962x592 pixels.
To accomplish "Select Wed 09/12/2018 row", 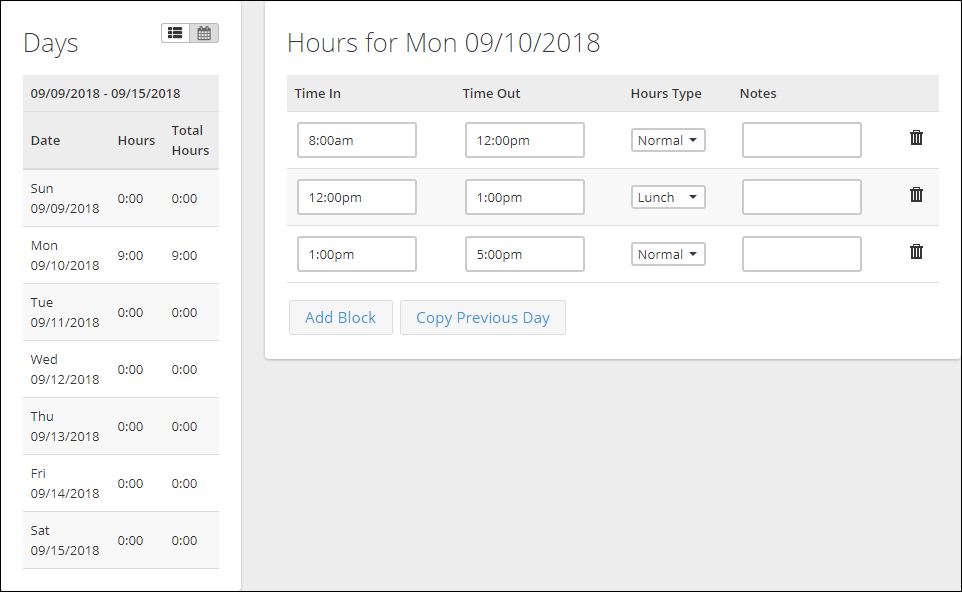I will pos(121,369).
